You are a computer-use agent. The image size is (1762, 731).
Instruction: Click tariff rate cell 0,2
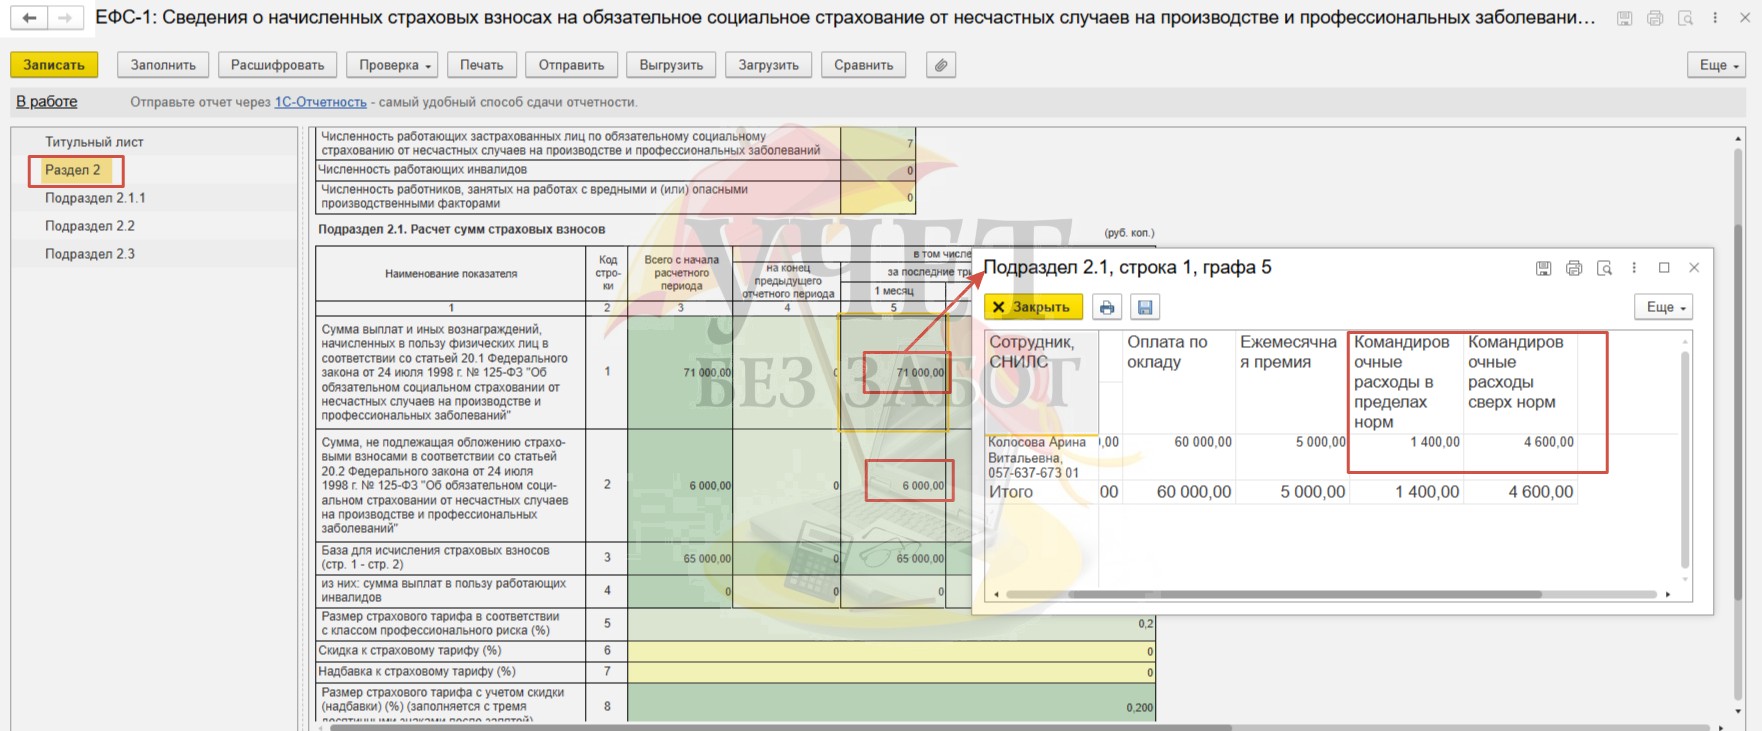(x=891, y=624)
